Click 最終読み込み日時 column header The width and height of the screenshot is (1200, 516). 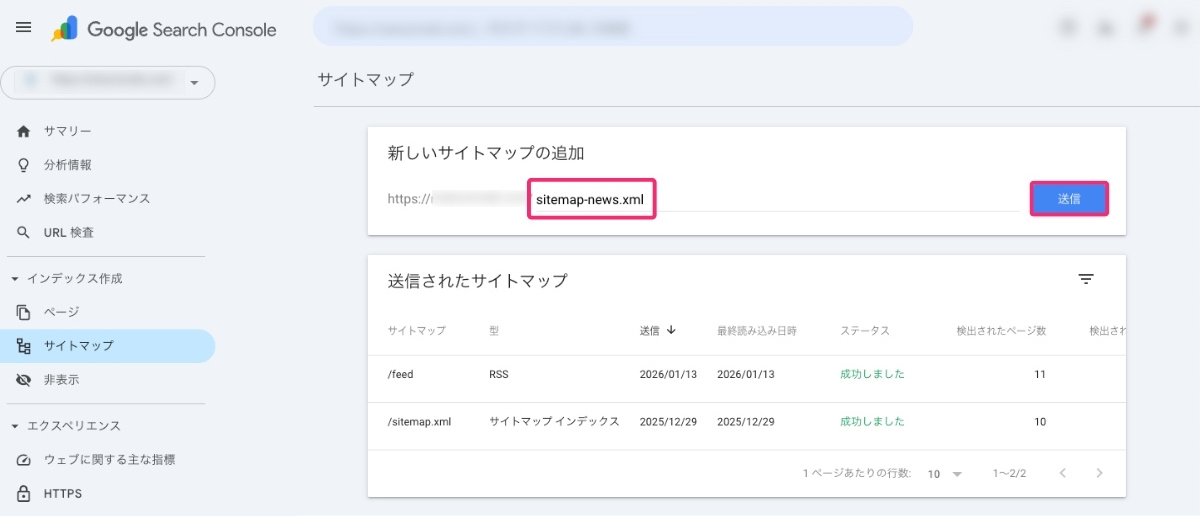tap(757, 331)
